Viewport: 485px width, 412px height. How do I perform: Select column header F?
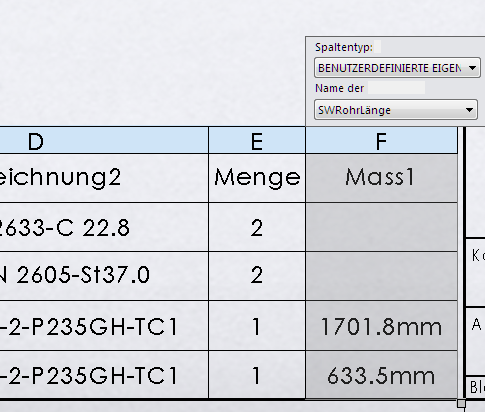point(381,141)
